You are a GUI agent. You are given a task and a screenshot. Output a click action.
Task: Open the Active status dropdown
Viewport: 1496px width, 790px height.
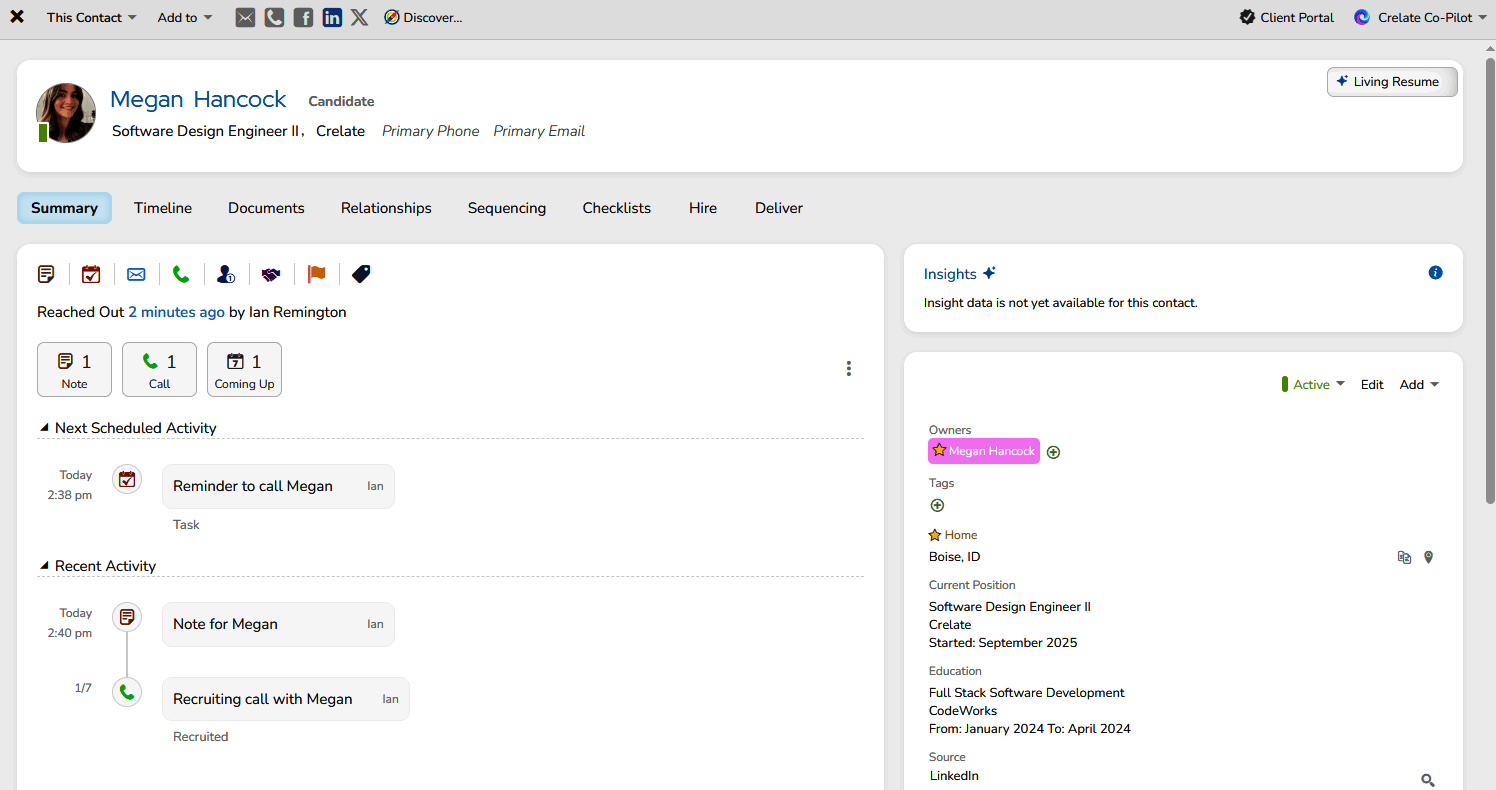click(1314, 385)
